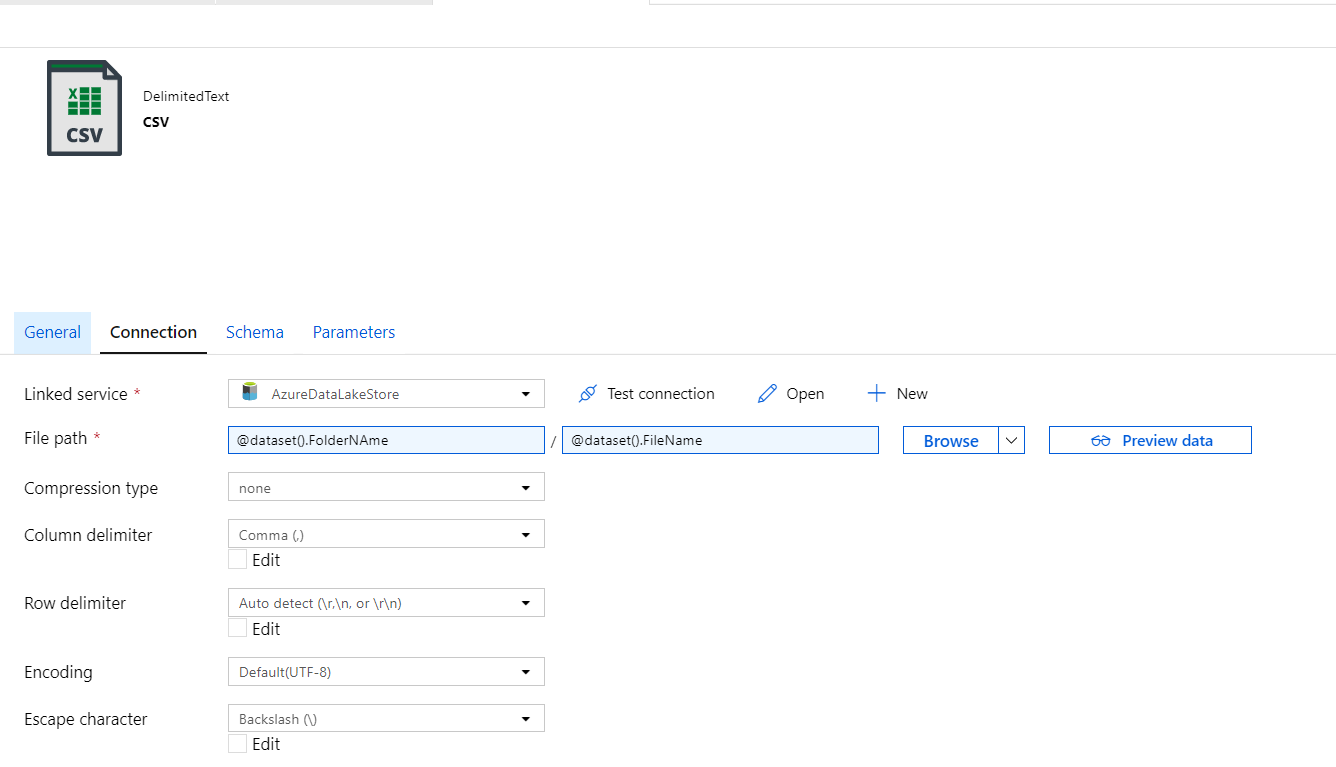Click the Preview data glasses icon
This screenshot has width=1336, height=767.
1101,440
